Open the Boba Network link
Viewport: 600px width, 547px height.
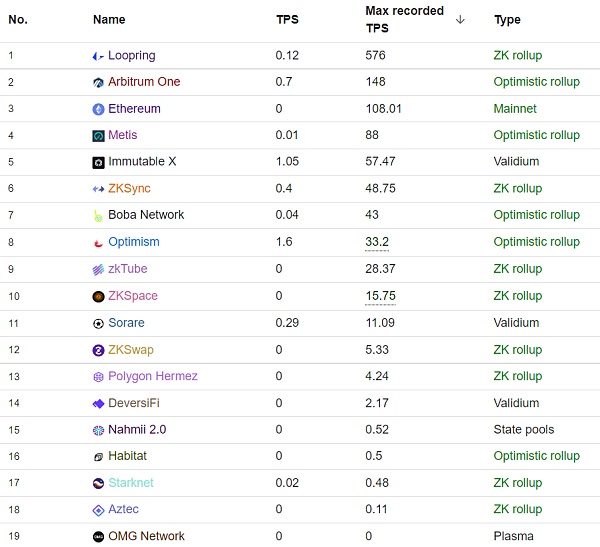pos(146,215)
